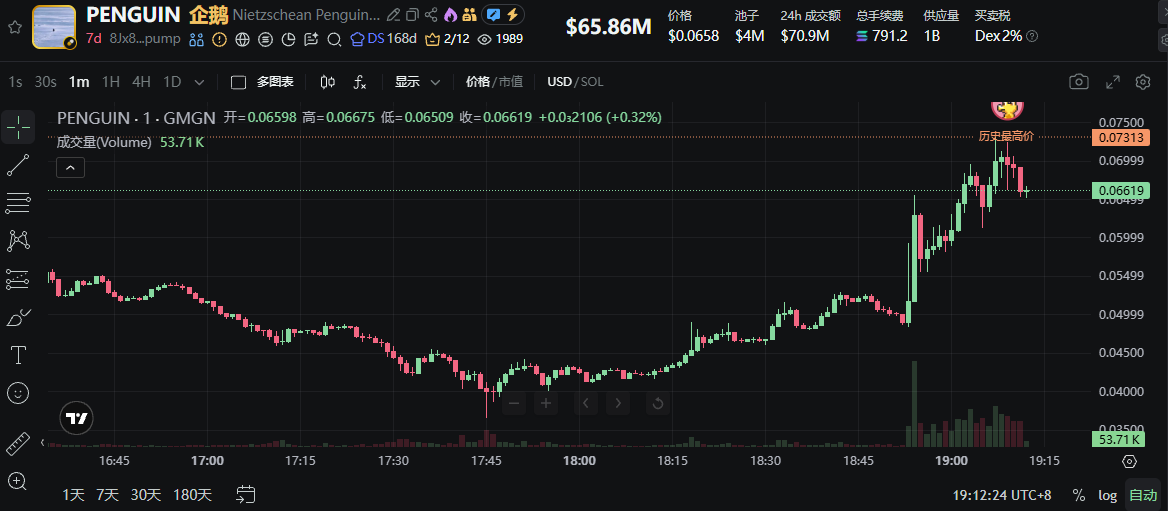Select the 1m timeframe

(x=79, y=82)
